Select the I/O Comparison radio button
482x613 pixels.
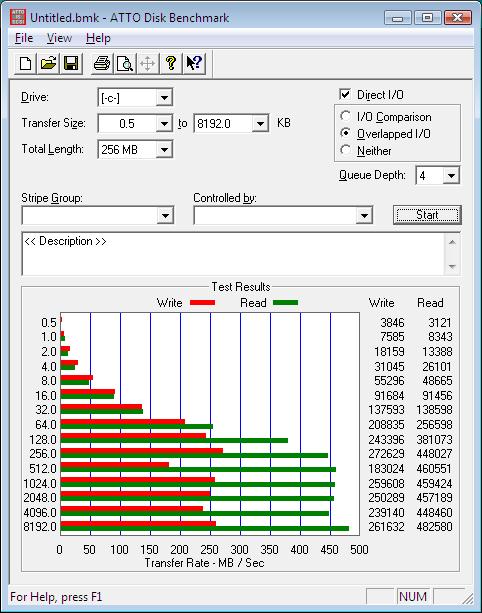345,116
